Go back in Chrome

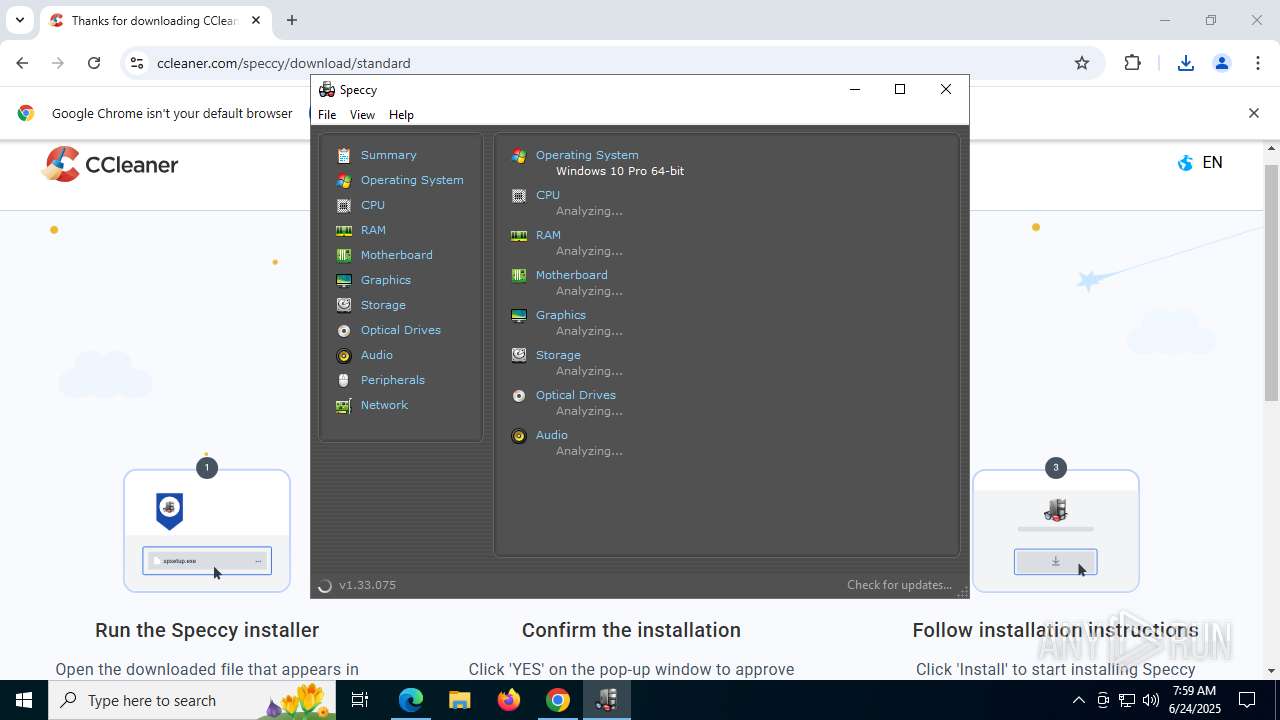click(22, 63)
